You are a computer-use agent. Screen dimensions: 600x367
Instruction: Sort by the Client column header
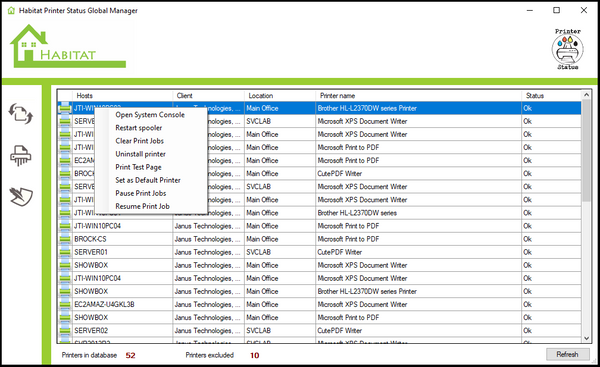click(209, 96)
